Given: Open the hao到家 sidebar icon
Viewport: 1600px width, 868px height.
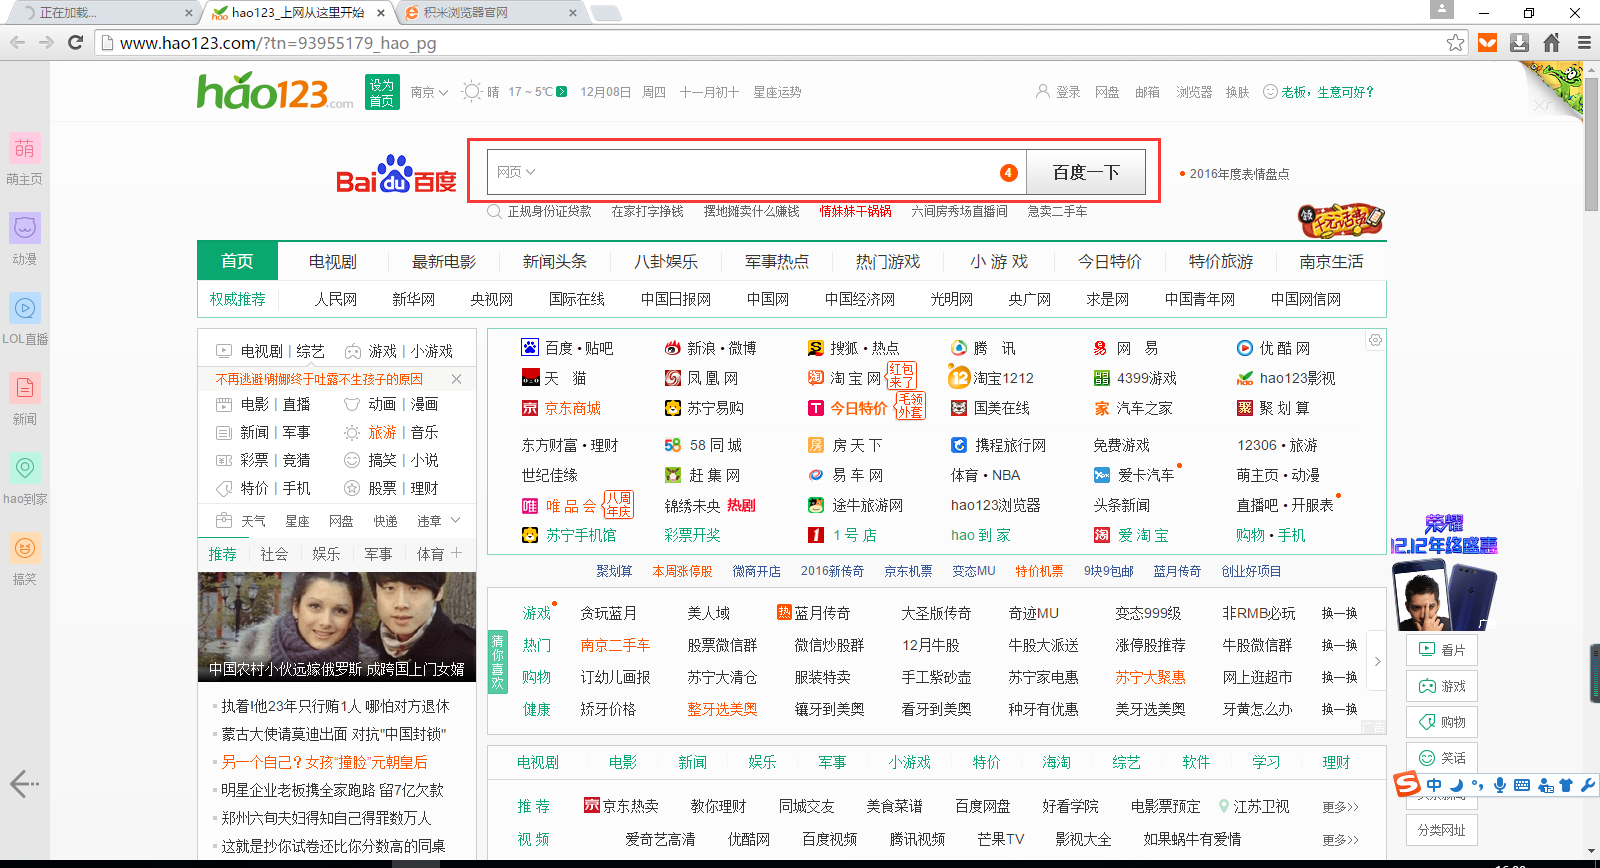Looking at the screenshot, I should [25, 468].
